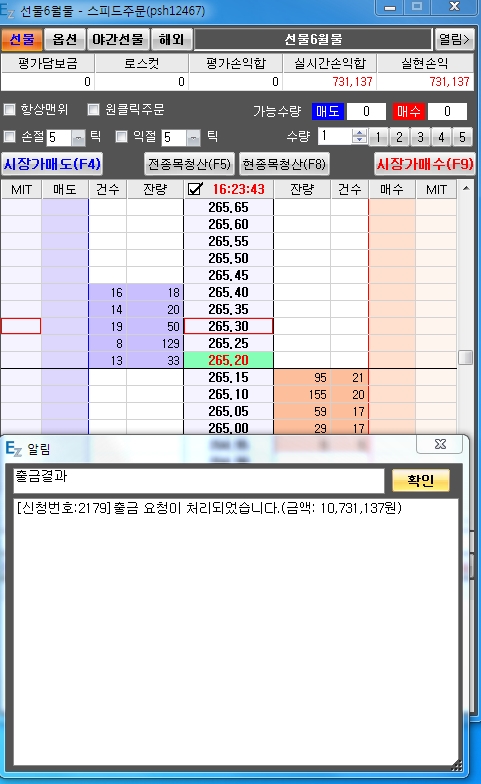Viewport: 481px width, 784px height.
Task: Click the 시장가매도(F4) button
Action: point(52,164)
